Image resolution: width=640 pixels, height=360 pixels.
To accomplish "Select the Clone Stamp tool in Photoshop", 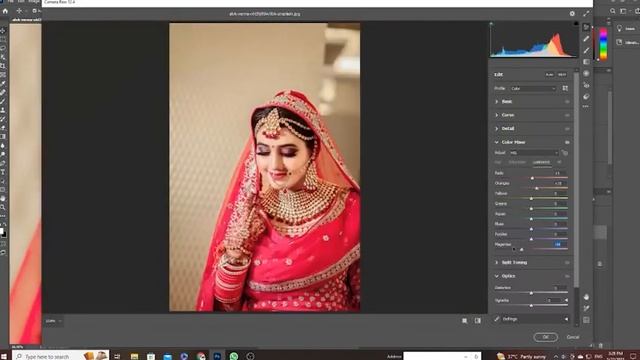I will tap(3, 110).
